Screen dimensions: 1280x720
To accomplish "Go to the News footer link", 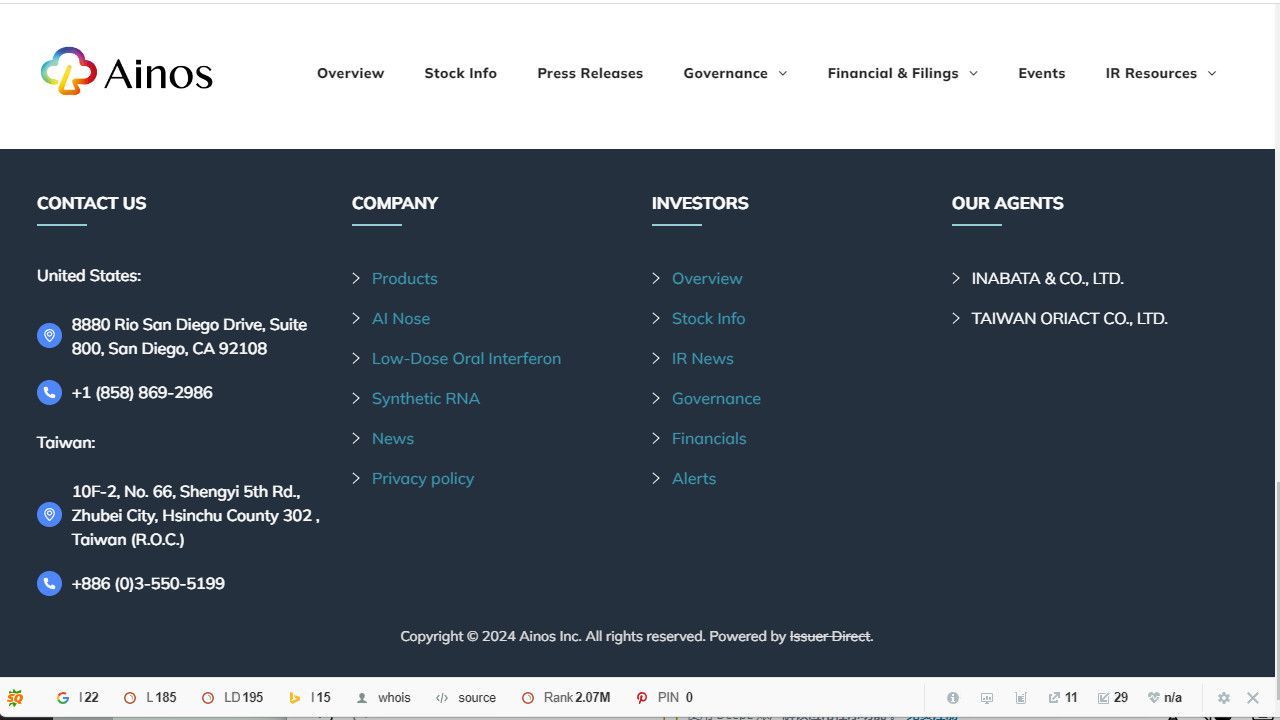I will 393,438.
